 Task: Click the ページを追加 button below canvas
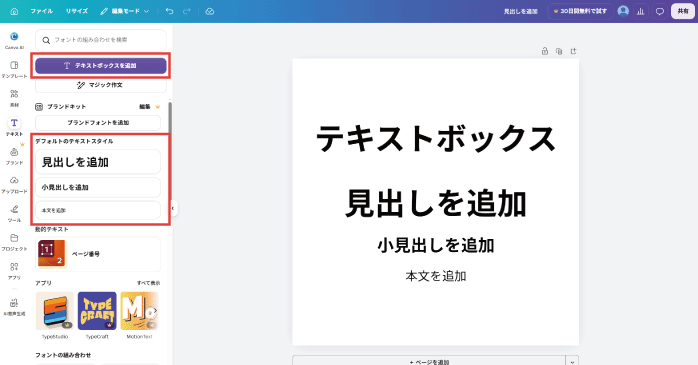tap(429, 361)
